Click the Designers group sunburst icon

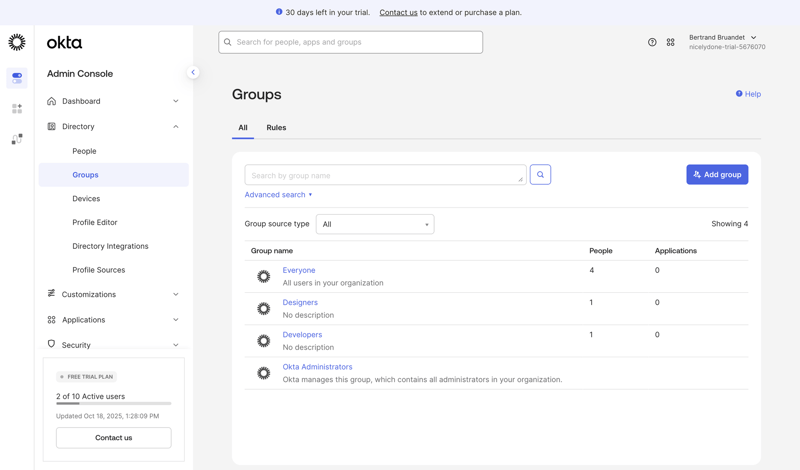[264, 309]
